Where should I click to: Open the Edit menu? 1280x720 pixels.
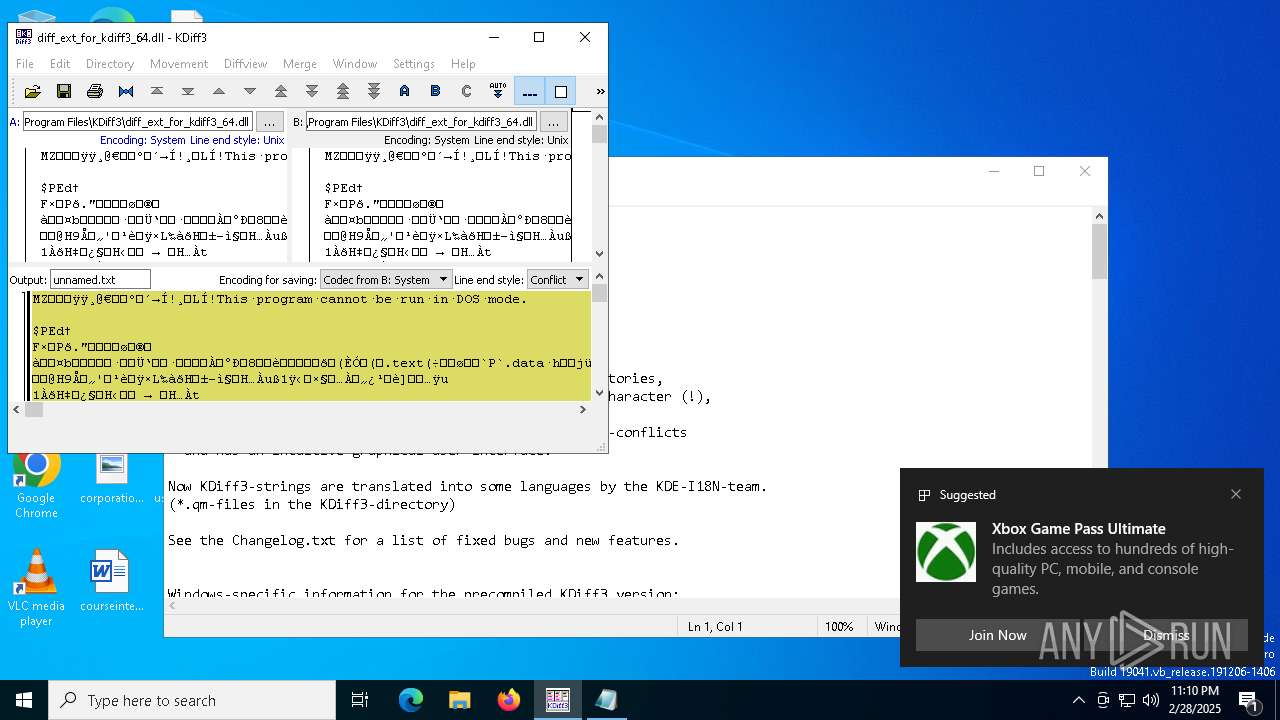pos(60,63)
